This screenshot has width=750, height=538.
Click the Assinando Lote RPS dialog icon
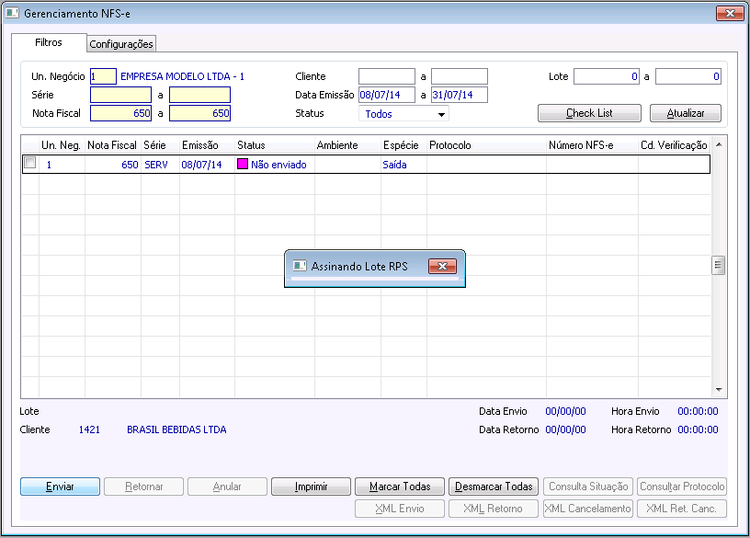click(299, 266)
